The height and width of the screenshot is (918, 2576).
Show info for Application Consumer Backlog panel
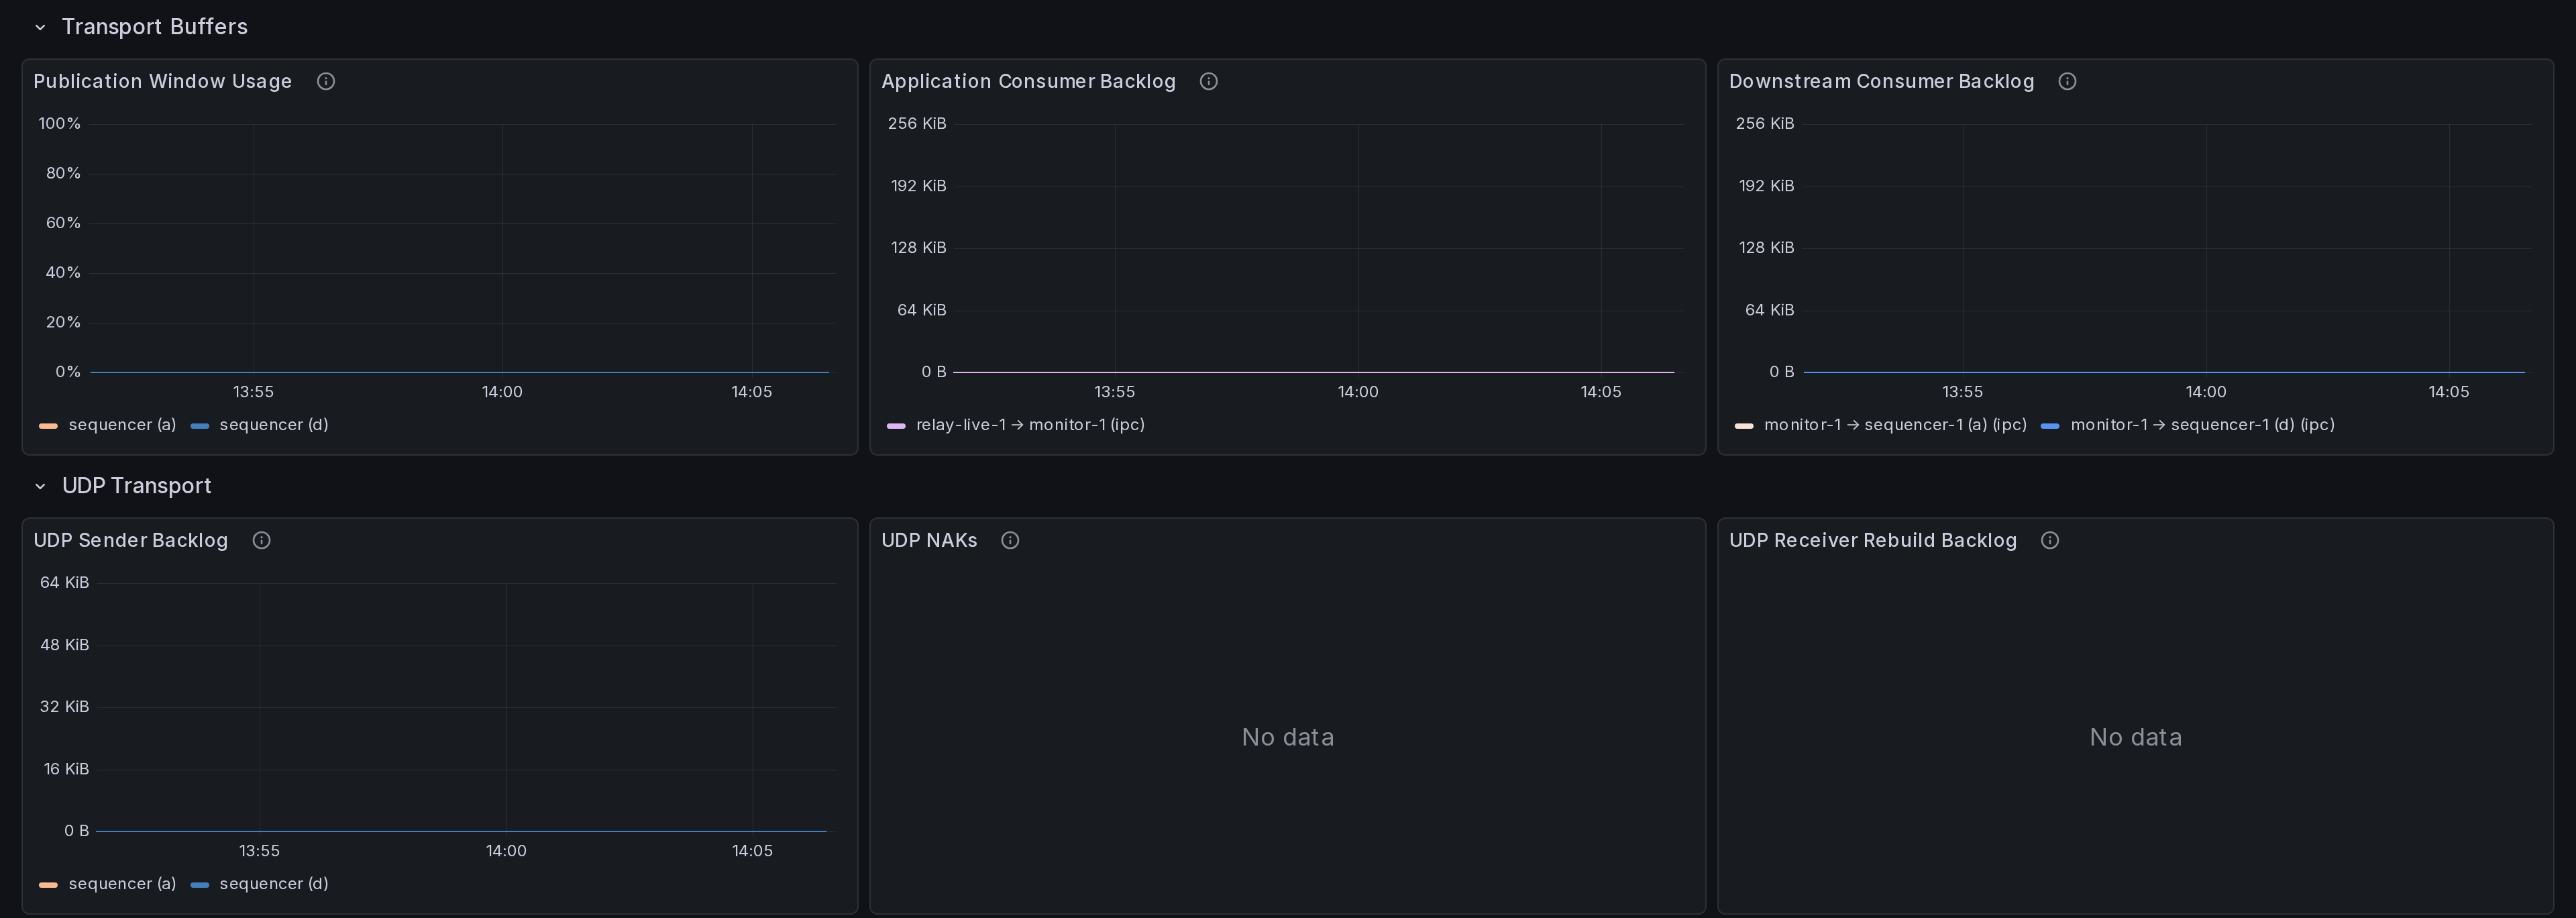click(1209, 81)
